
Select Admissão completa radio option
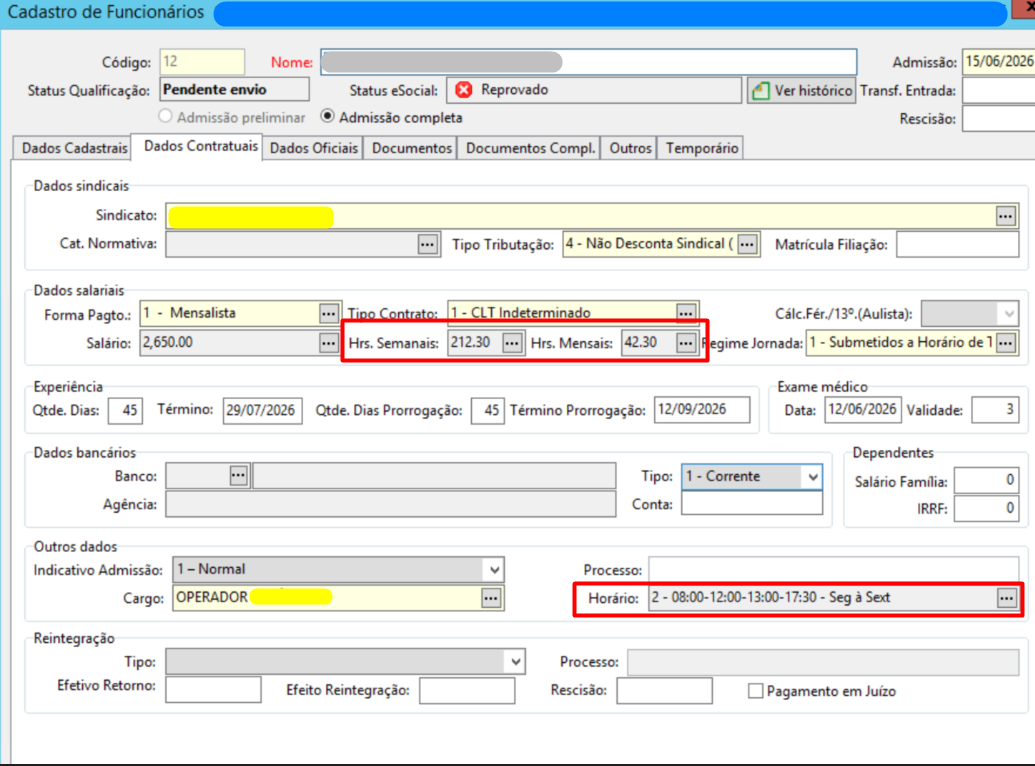click(327, 116)
